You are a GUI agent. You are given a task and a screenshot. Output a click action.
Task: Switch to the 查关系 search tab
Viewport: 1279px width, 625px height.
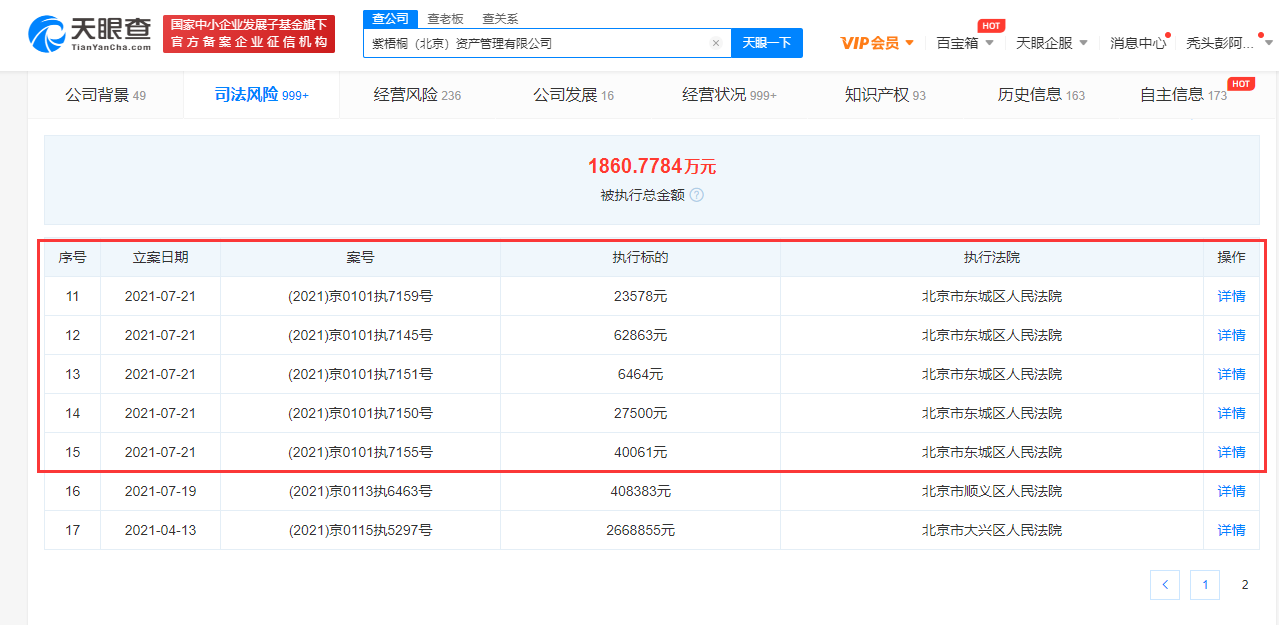click(x=500, y=19)
